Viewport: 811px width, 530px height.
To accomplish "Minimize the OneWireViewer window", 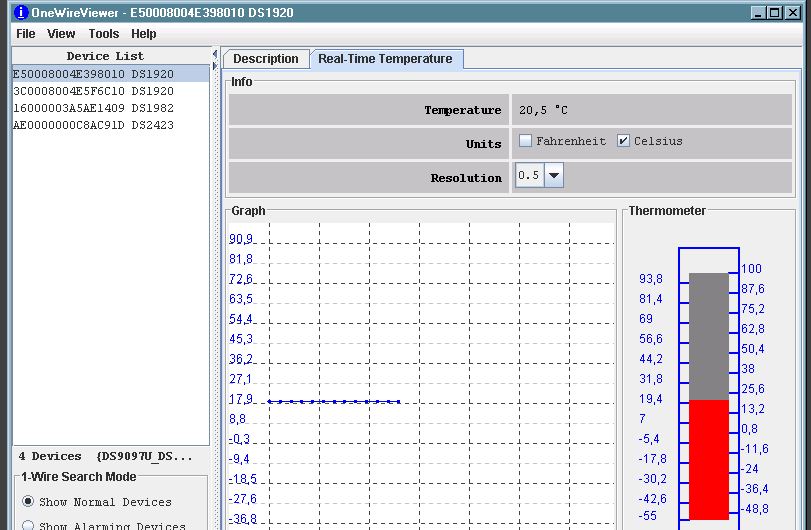I will pyautogui.click(x=758, y=12).
